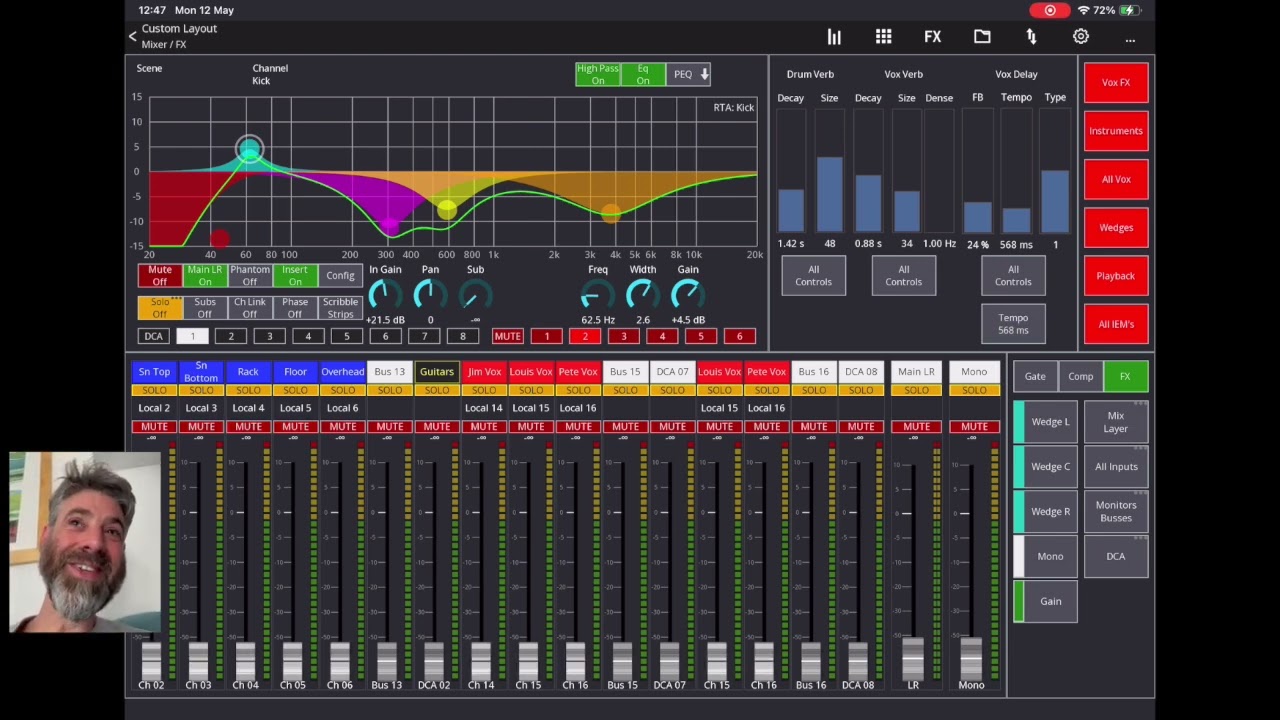Adjust the EQ Width rotary knob
This screenshot has height=720, width=1280.
(642, 295)
